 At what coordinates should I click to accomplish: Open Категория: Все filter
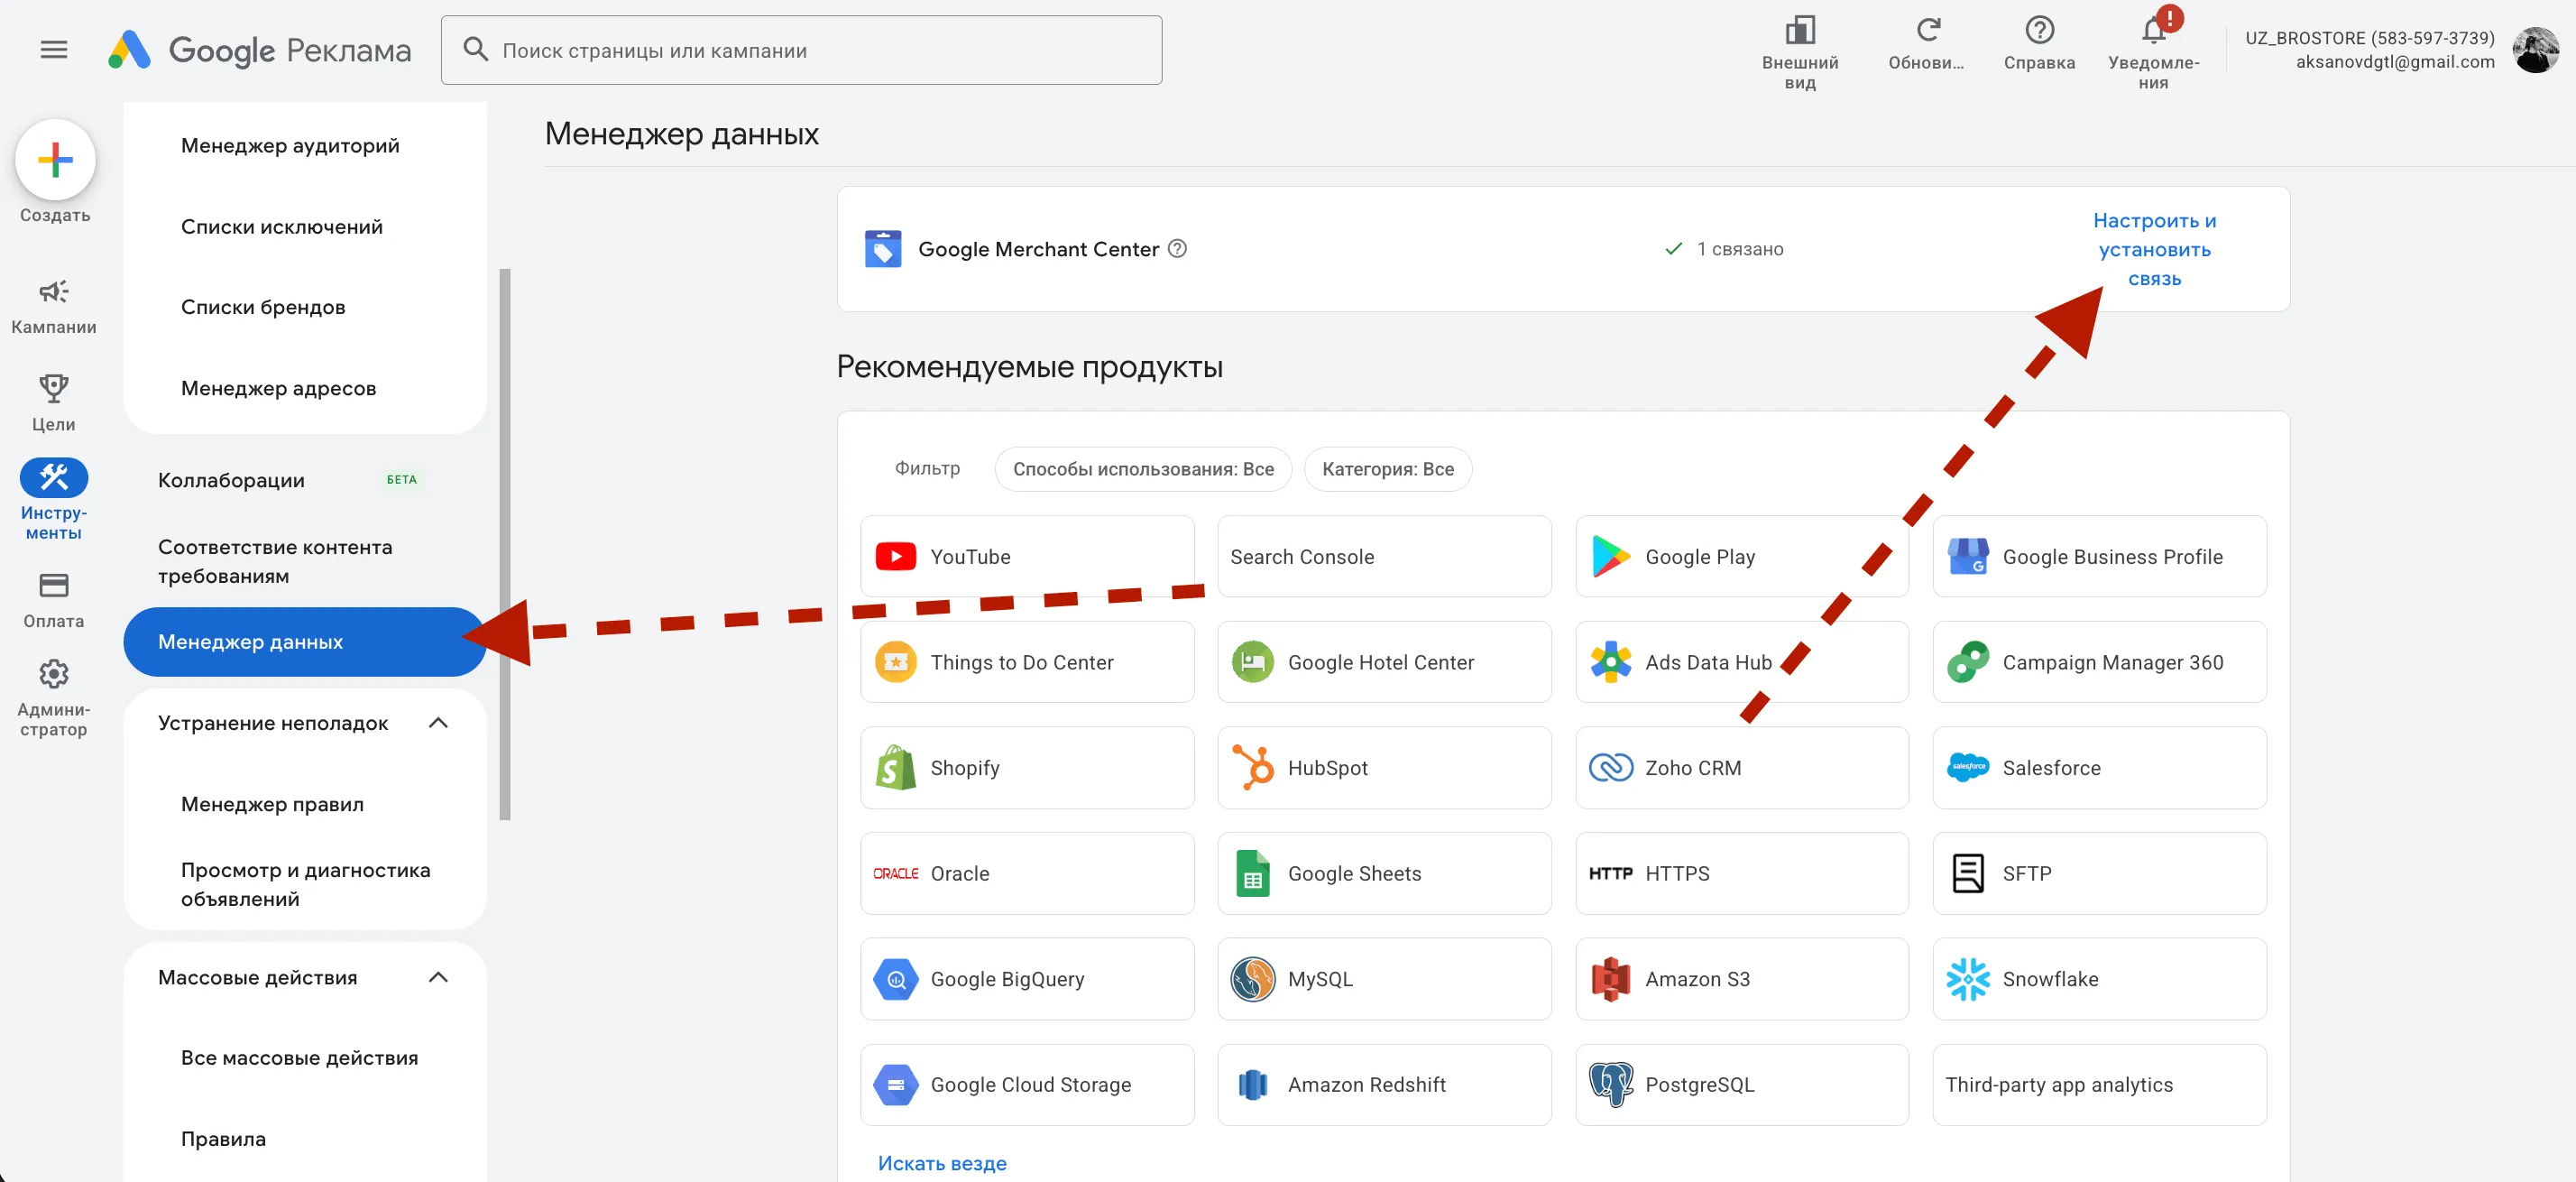click(1387, 469)
